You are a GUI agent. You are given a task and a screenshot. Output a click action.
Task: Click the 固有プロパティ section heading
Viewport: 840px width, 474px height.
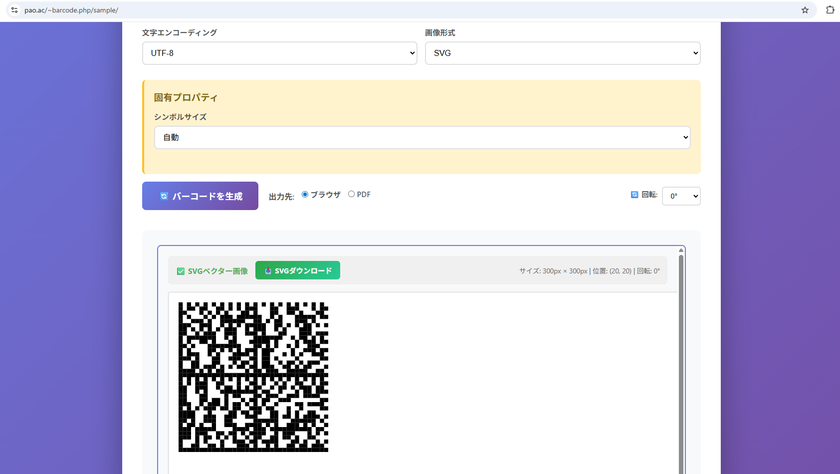click(186, 98)
